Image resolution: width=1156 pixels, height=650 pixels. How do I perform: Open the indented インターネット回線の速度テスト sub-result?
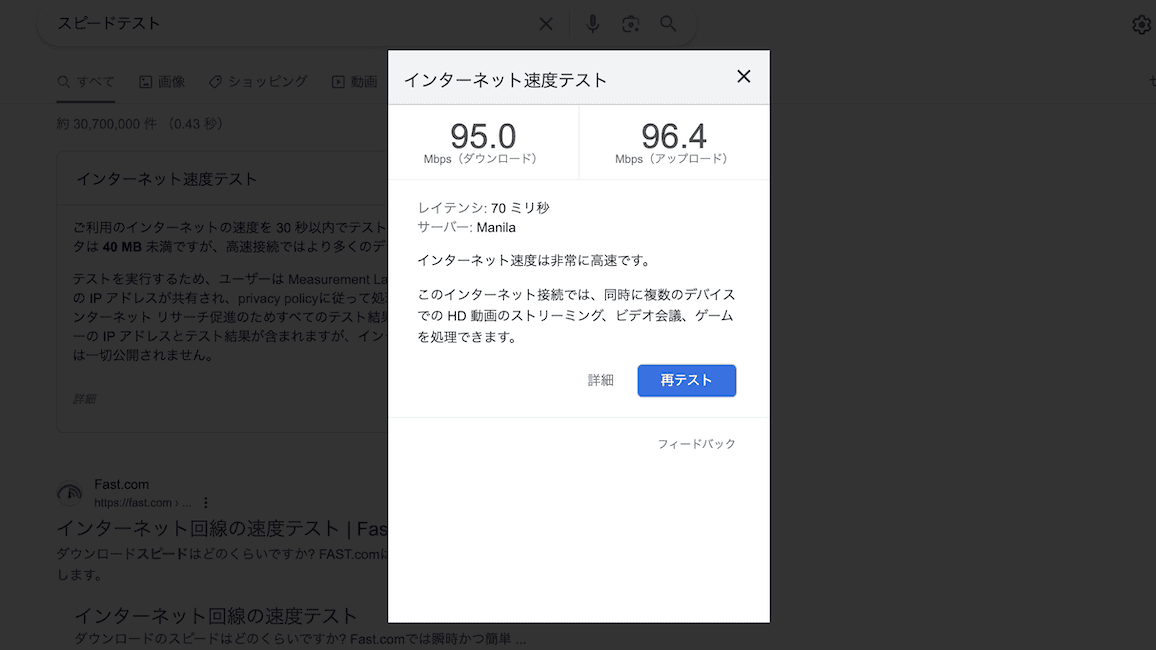pos(215,615)
